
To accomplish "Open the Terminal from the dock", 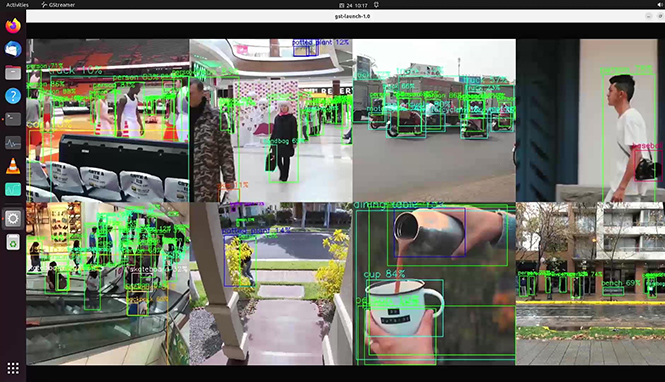I will point(13,119).
